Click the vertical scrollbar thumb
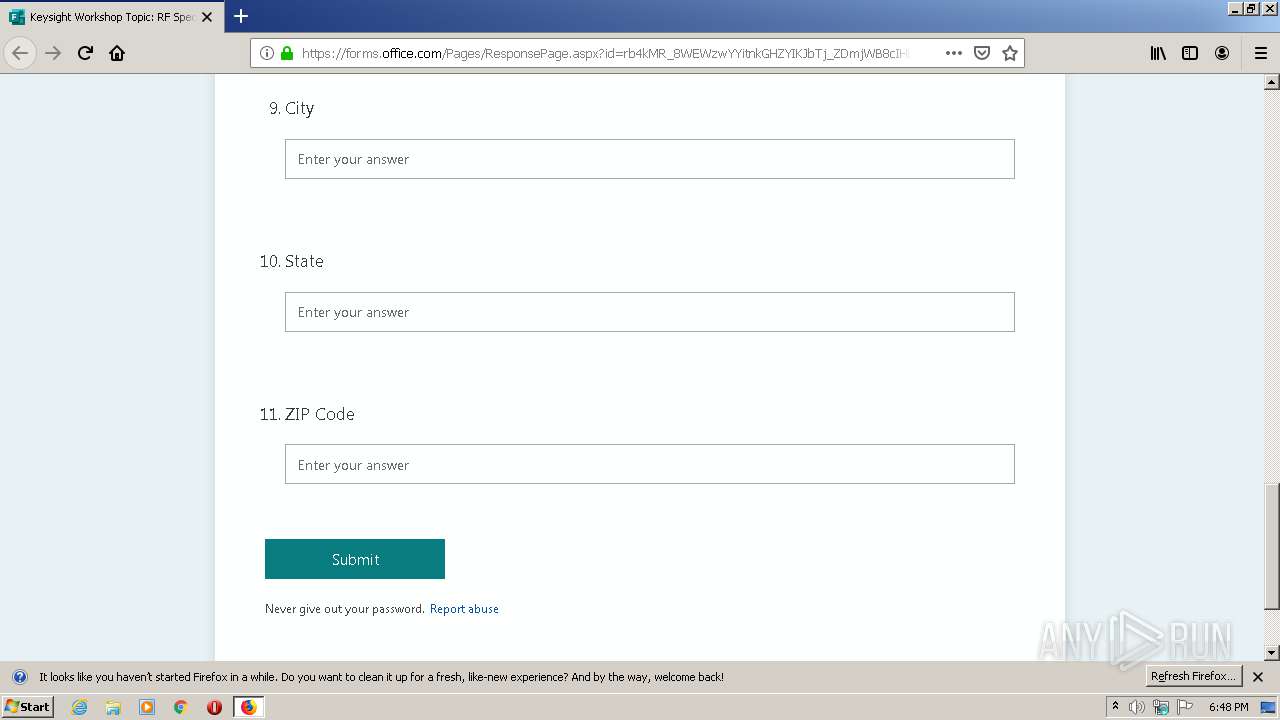This screenshot has height=720, width=1280. pos(1272,546)
